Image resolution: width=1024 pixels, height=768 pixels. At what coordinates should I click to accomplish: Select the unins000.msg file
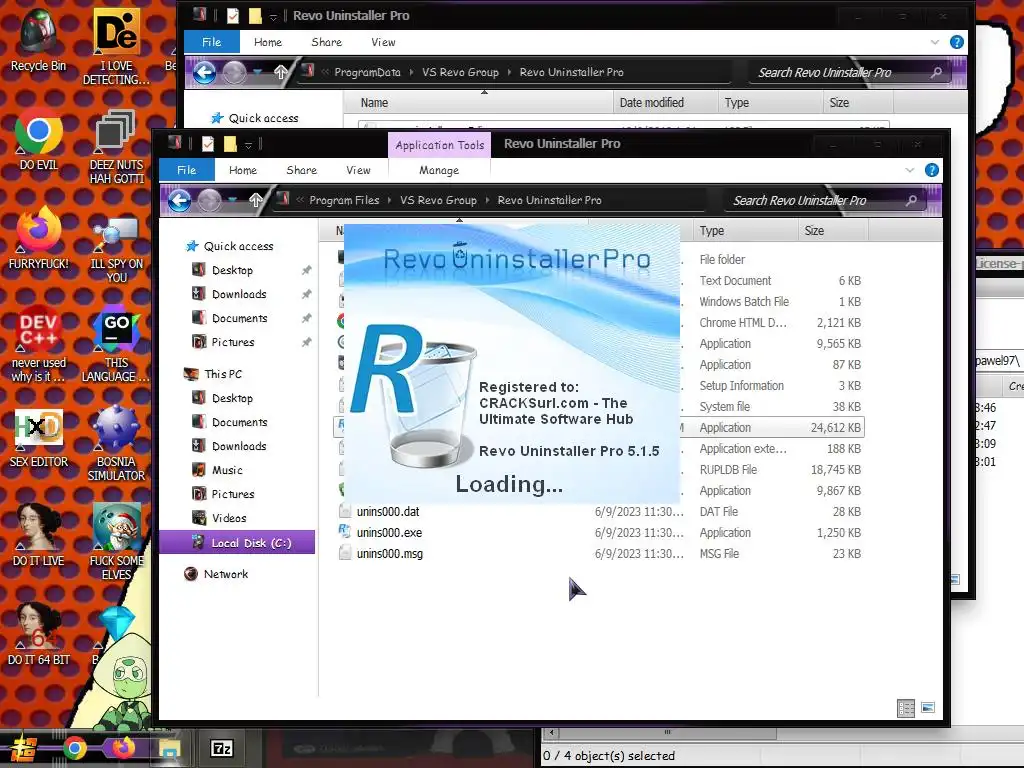(389, 554)
